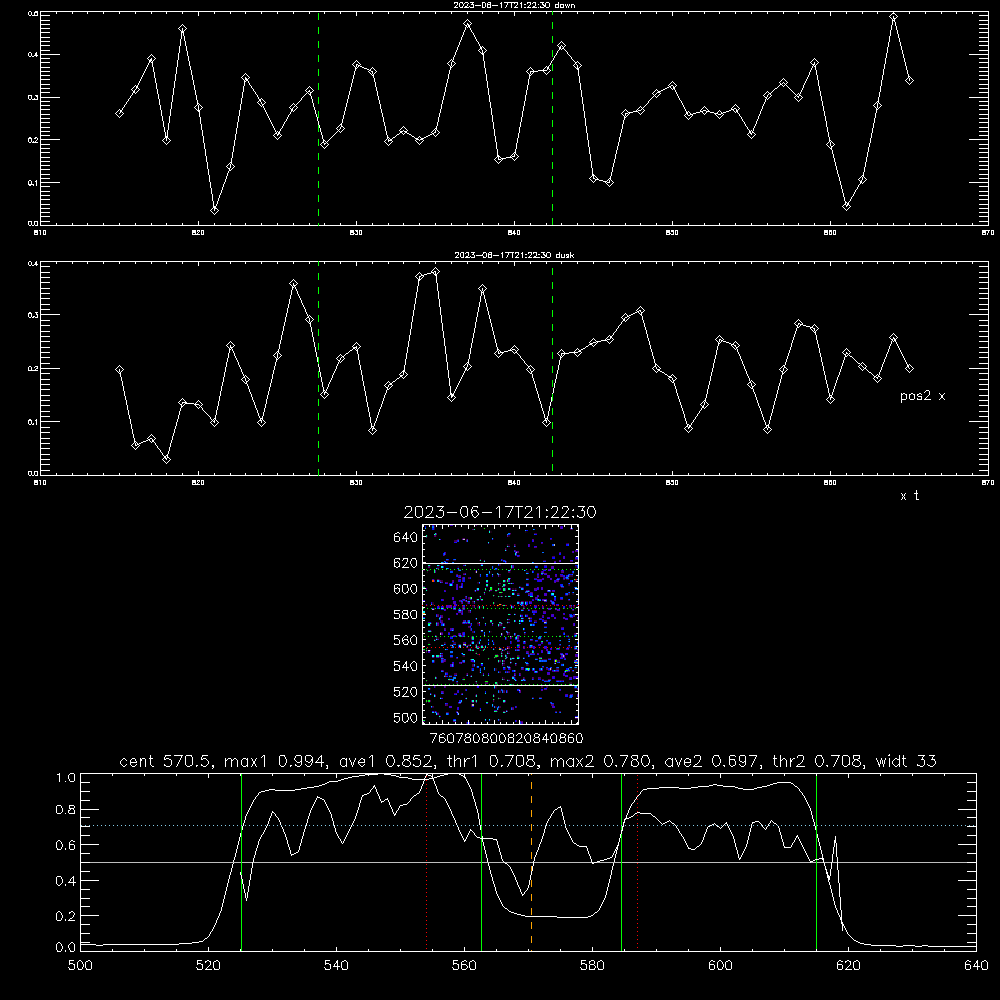Click the lower white horizontal line in the image panel
This screenshot has width=1000, height=1000.
click(501, 686)
